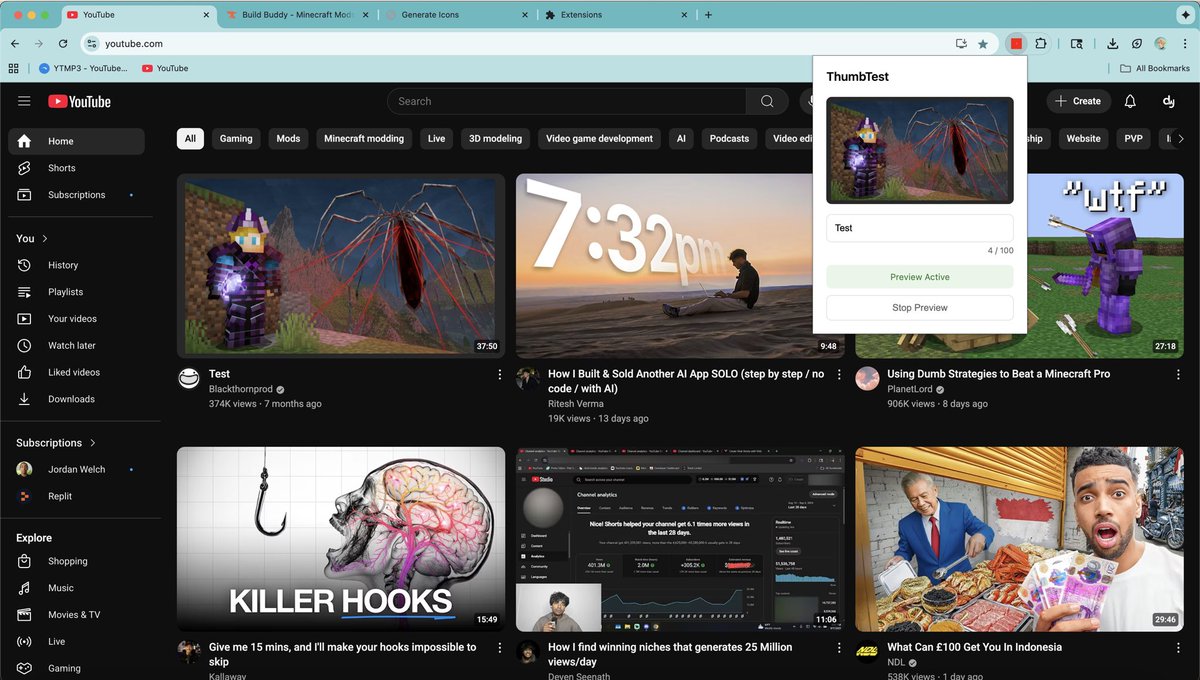Expand the You section chevron
Screen dimensions: 1200x680
click(45, 239)
